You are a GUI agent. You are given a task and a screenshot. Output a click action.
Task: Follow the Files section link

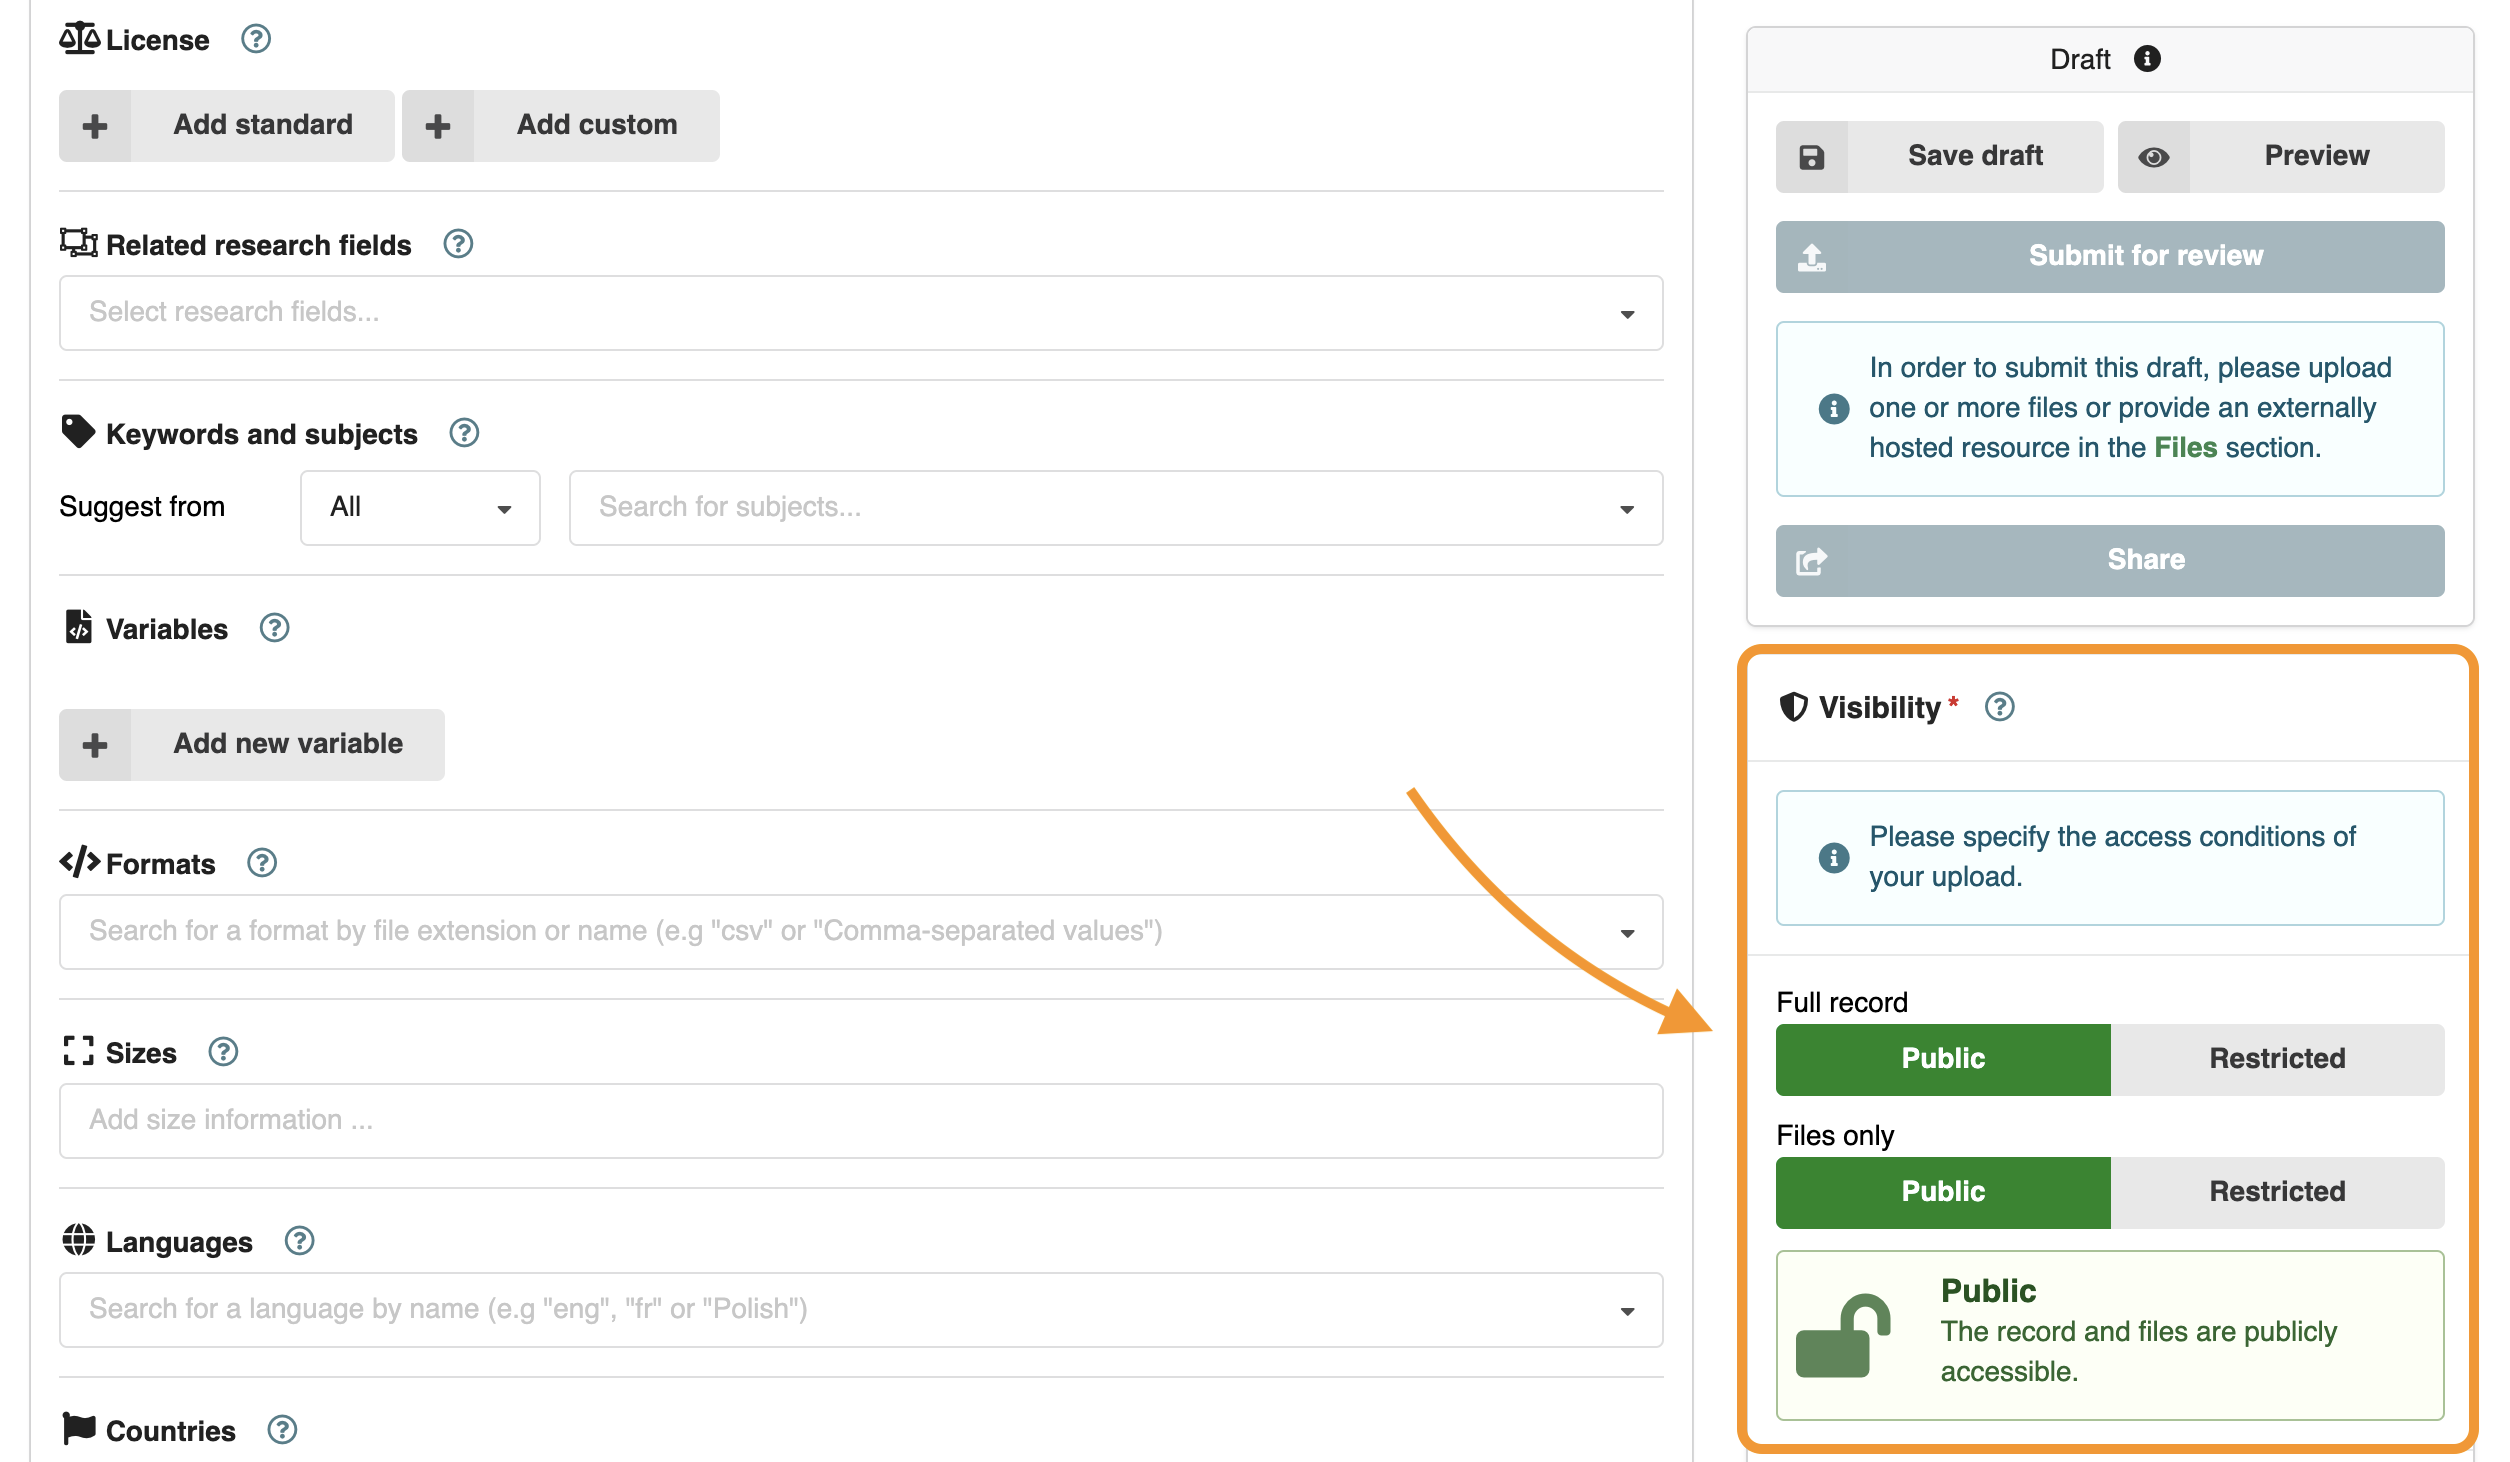coord(2185,447)
